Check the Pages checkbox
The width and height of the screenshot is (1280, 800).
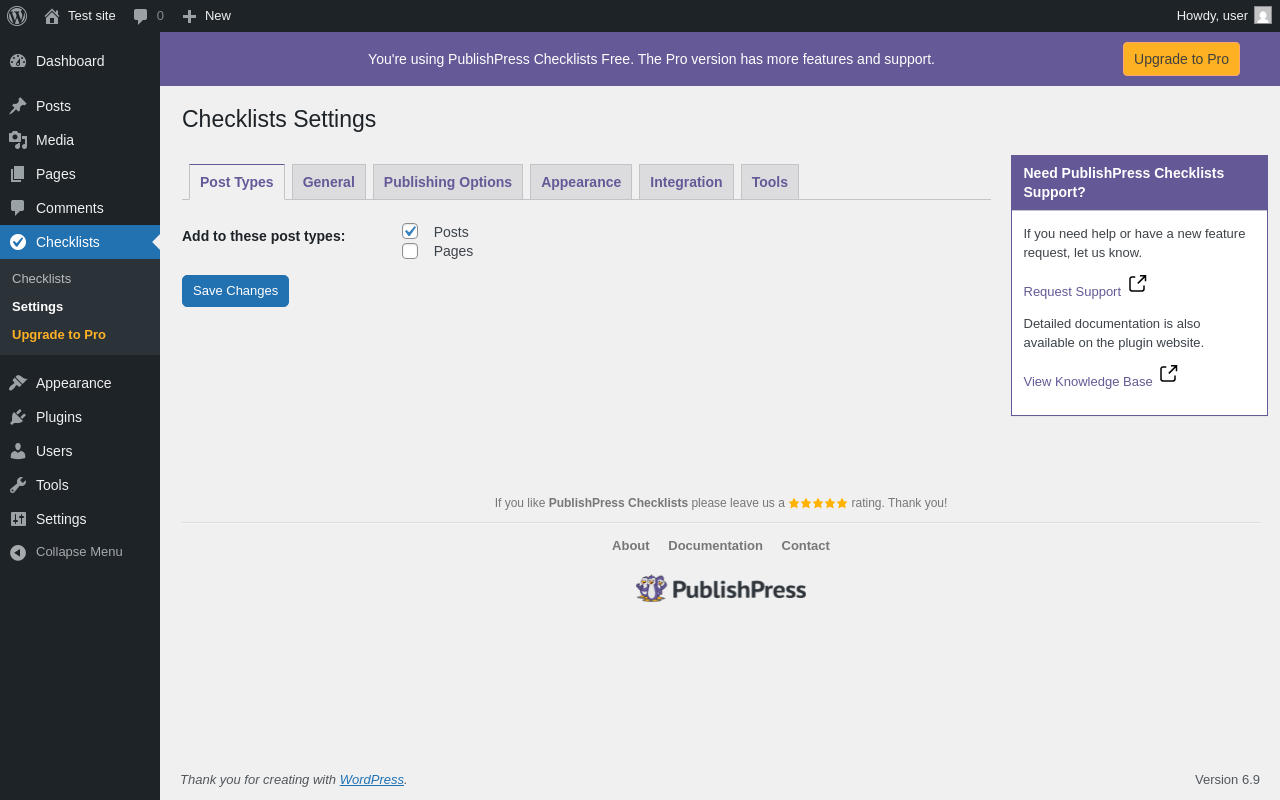410,251
